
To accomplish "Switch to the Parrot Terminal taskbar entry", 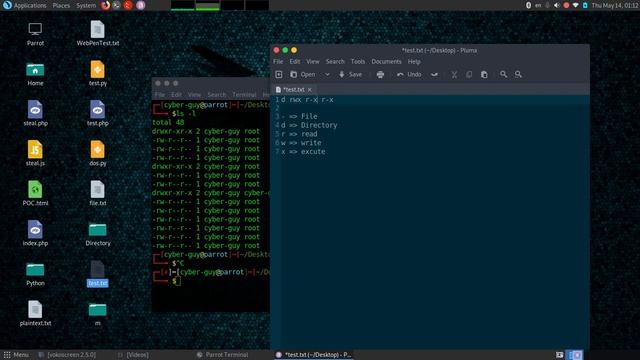I will (222, 355).
